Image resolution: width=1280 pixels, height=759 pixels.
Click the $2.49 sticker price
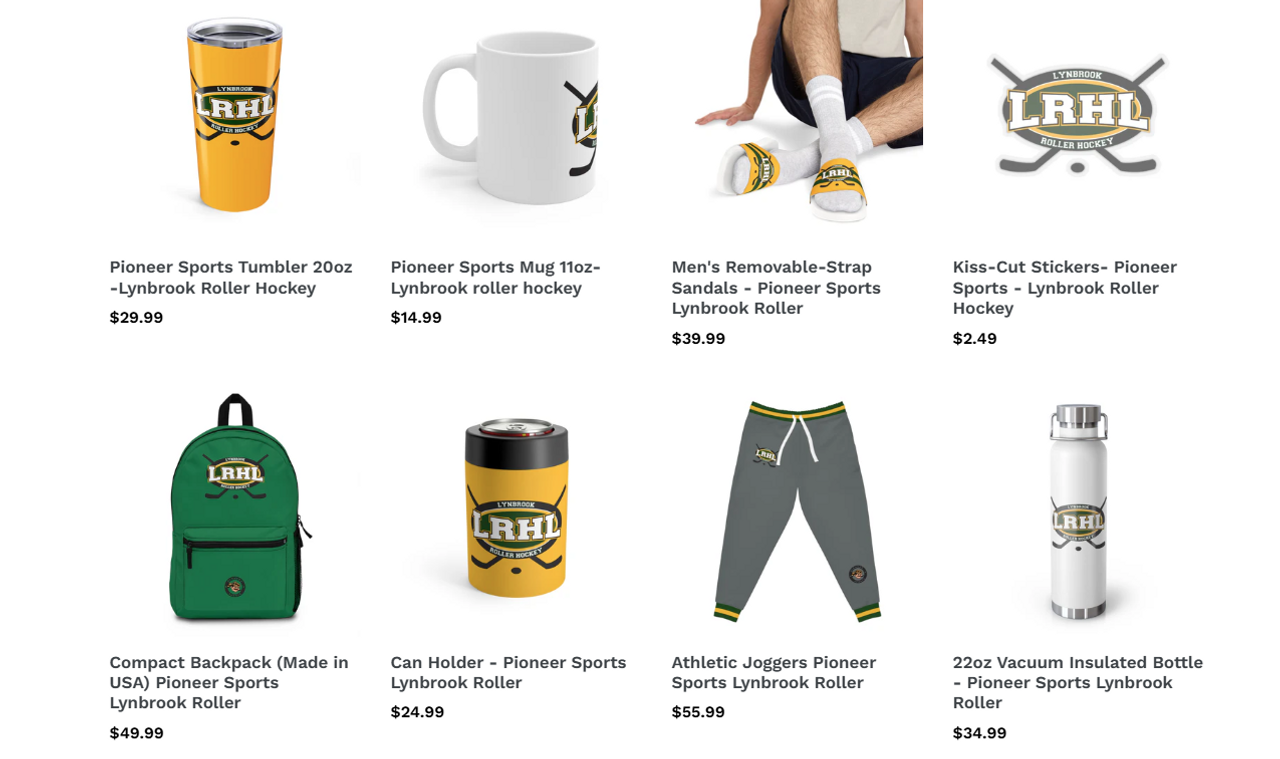(x=975, y=339)
